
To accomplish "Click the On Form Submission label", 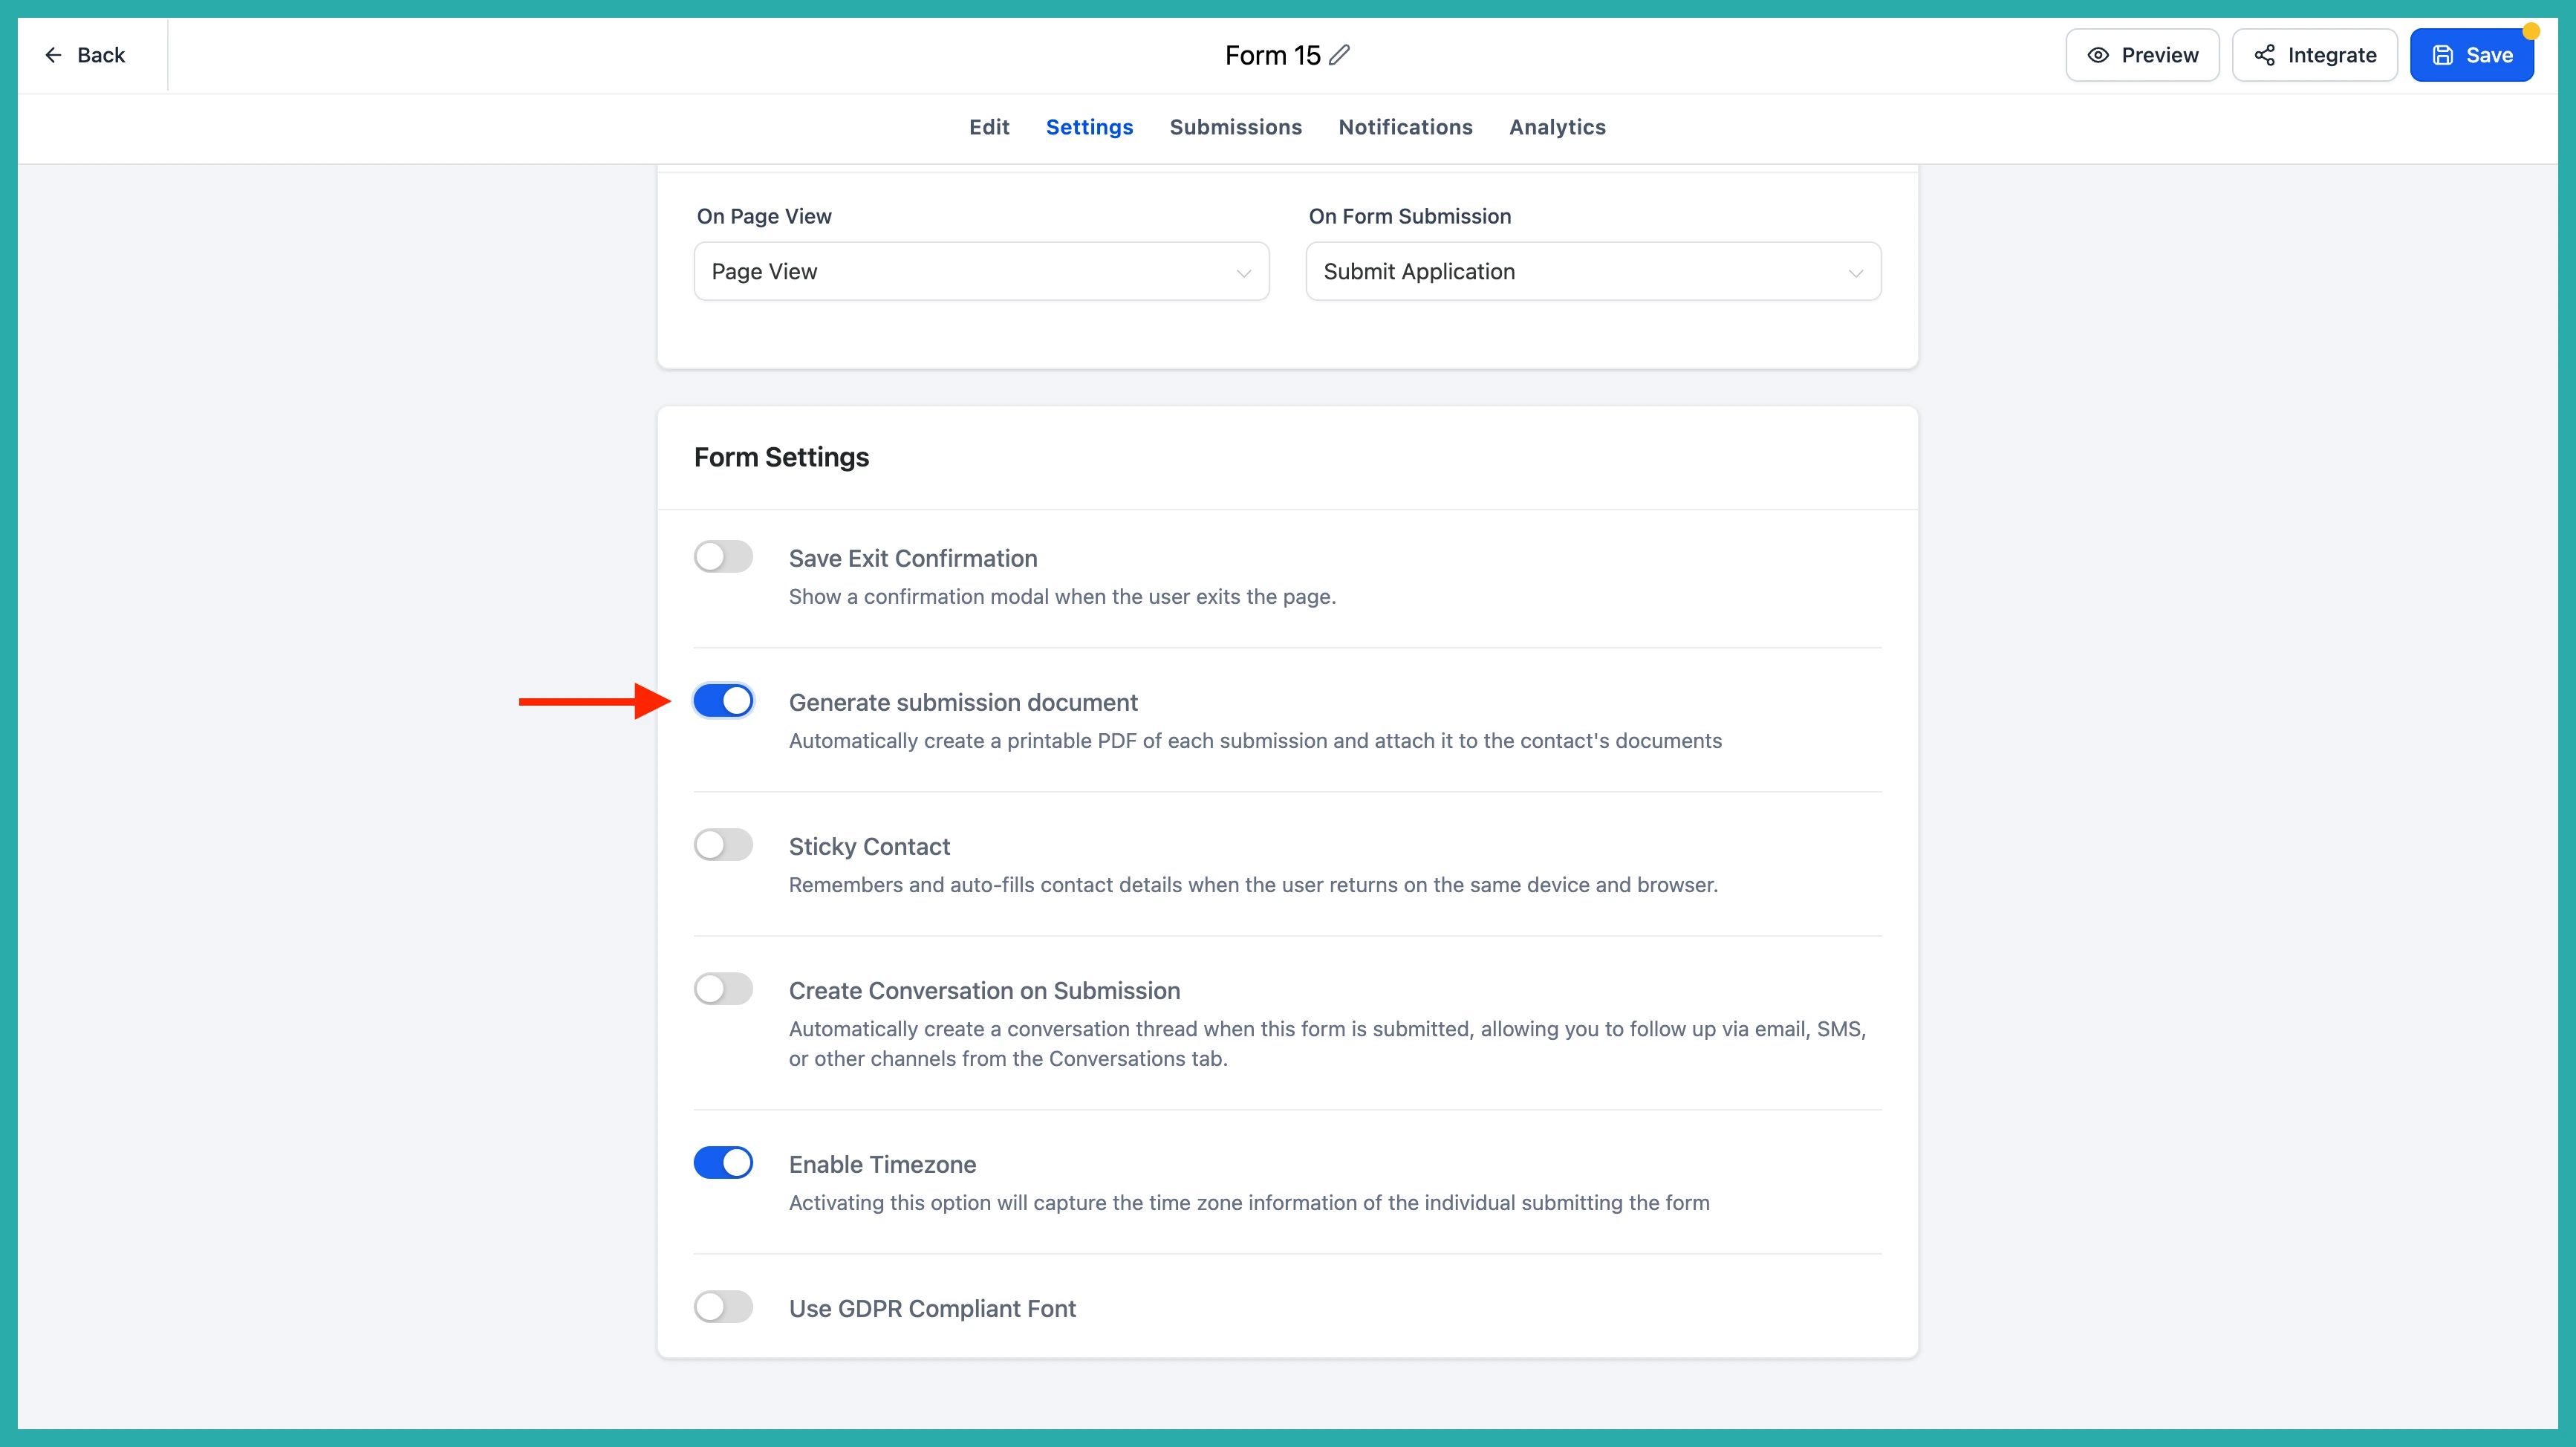I will (1410, 216).
